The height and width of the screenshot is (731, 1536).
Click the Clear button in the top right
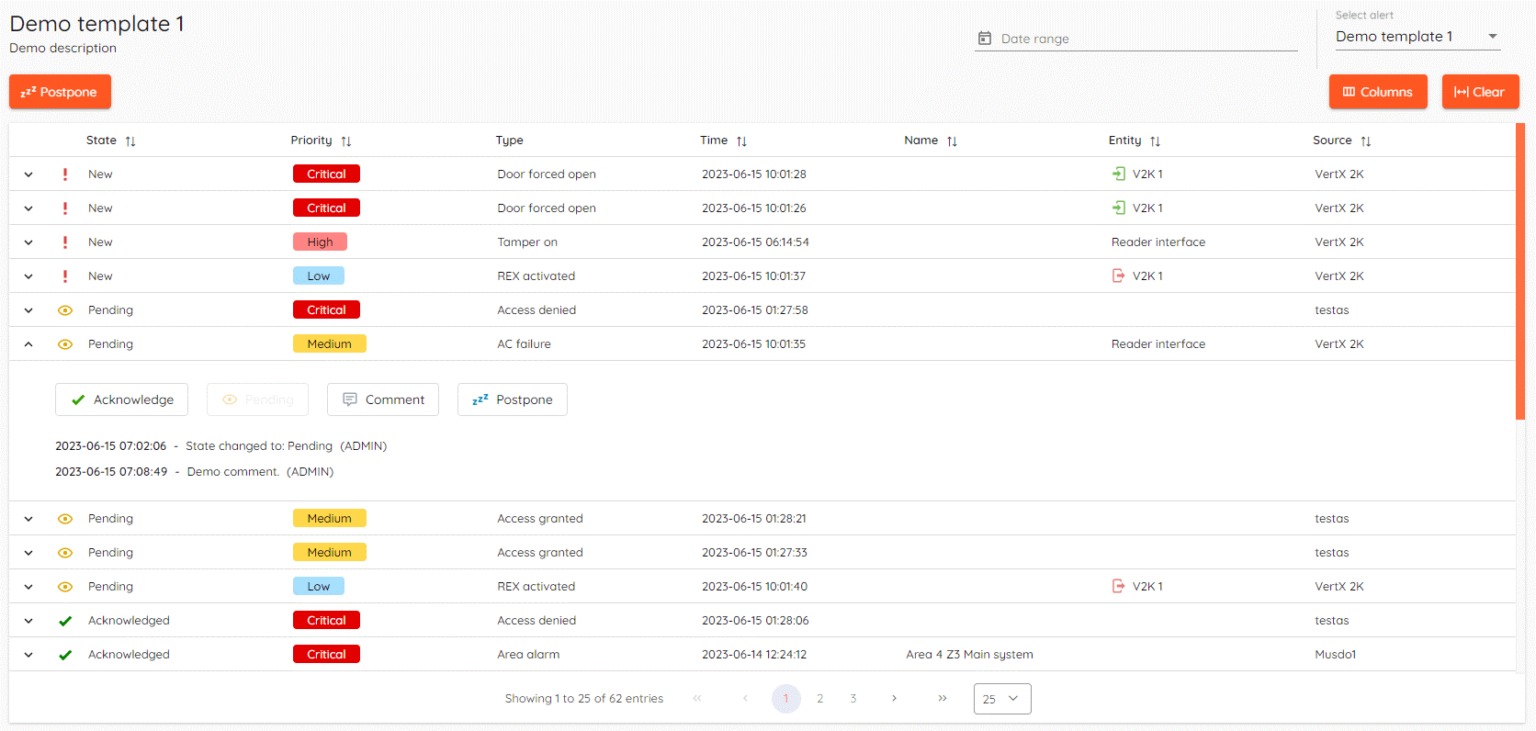(x=1481, y=91)
